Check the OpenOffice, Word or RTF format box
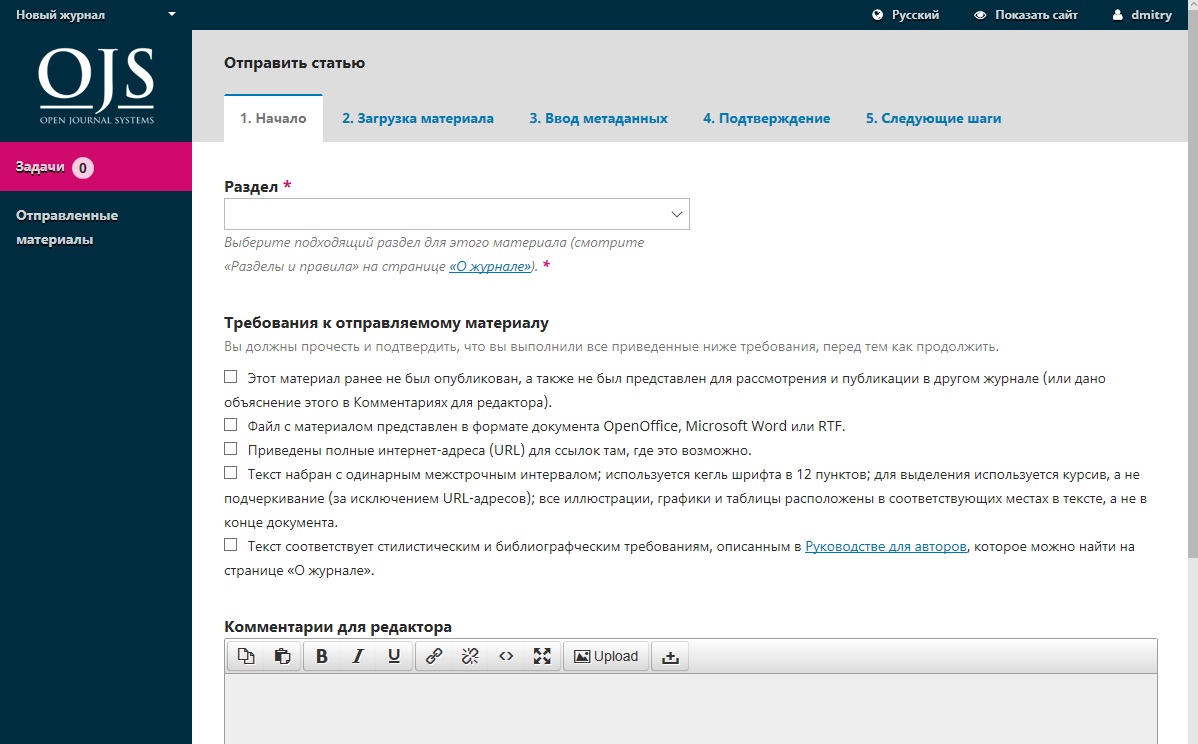Viewport: 1198px width, 744px height. [231, 425]
